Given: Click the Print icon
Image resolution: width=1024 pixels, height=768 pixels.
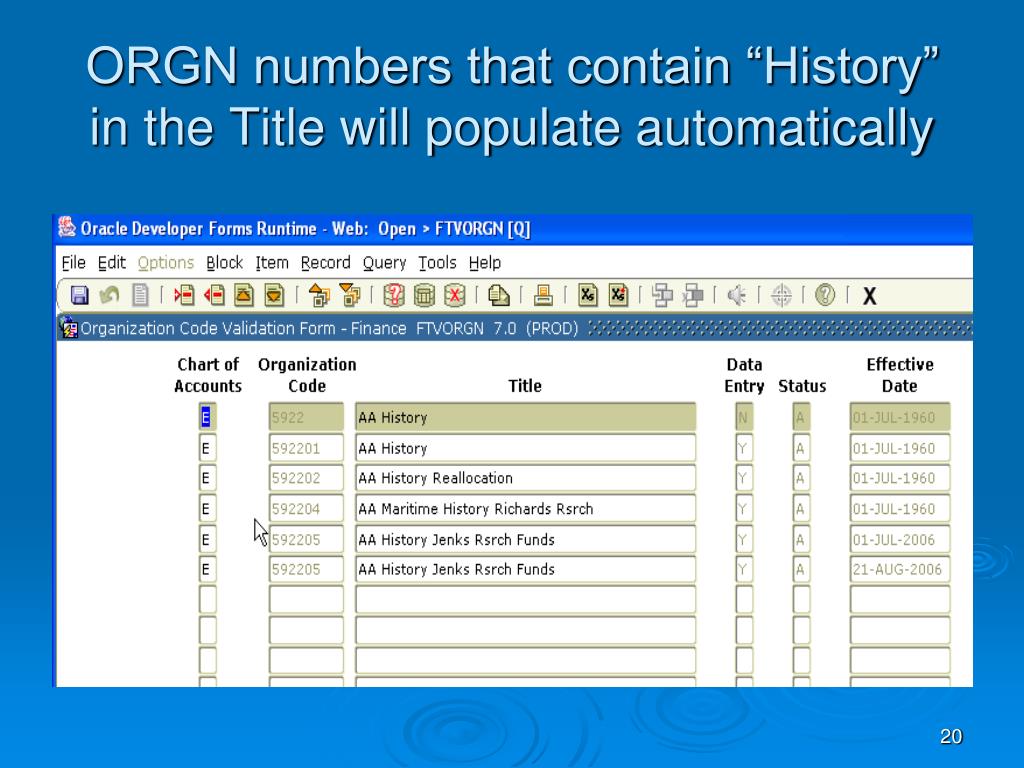Looking at the screenshot, I should 543,295.
